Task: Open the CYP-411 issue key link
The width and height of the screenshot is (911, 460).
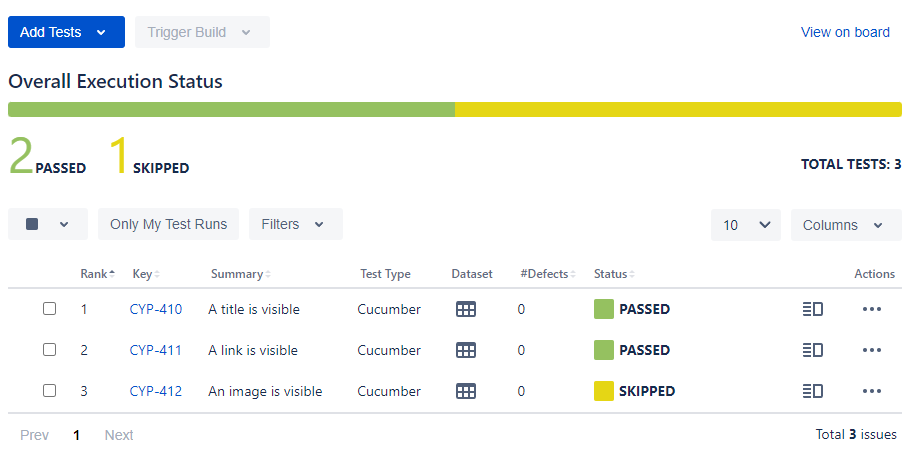Action: tap(156, 350)
